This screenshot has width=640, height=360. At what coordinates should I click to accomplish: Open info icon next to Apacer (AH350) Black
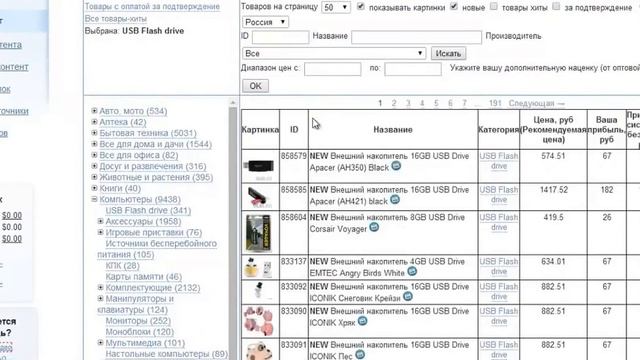point(396,166)
